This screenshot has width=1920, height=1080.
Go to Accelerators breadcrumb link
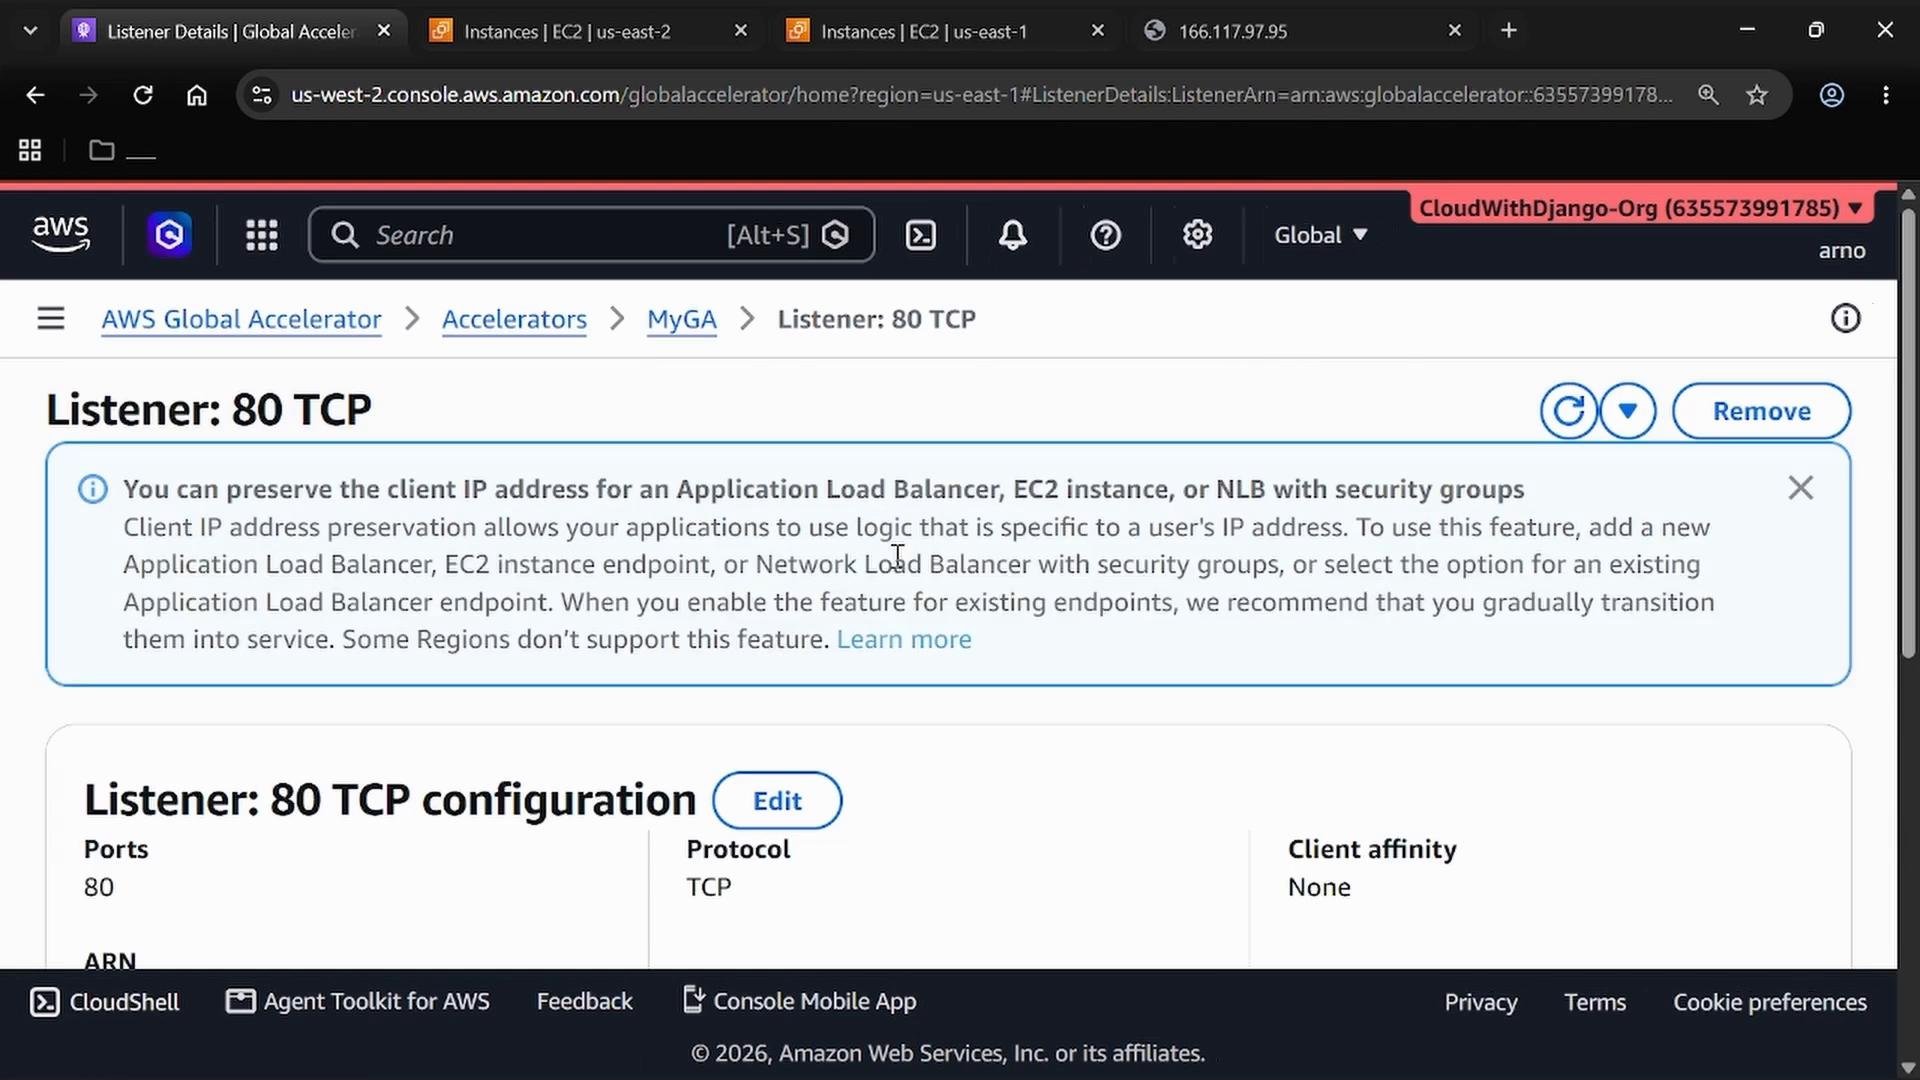514,319
